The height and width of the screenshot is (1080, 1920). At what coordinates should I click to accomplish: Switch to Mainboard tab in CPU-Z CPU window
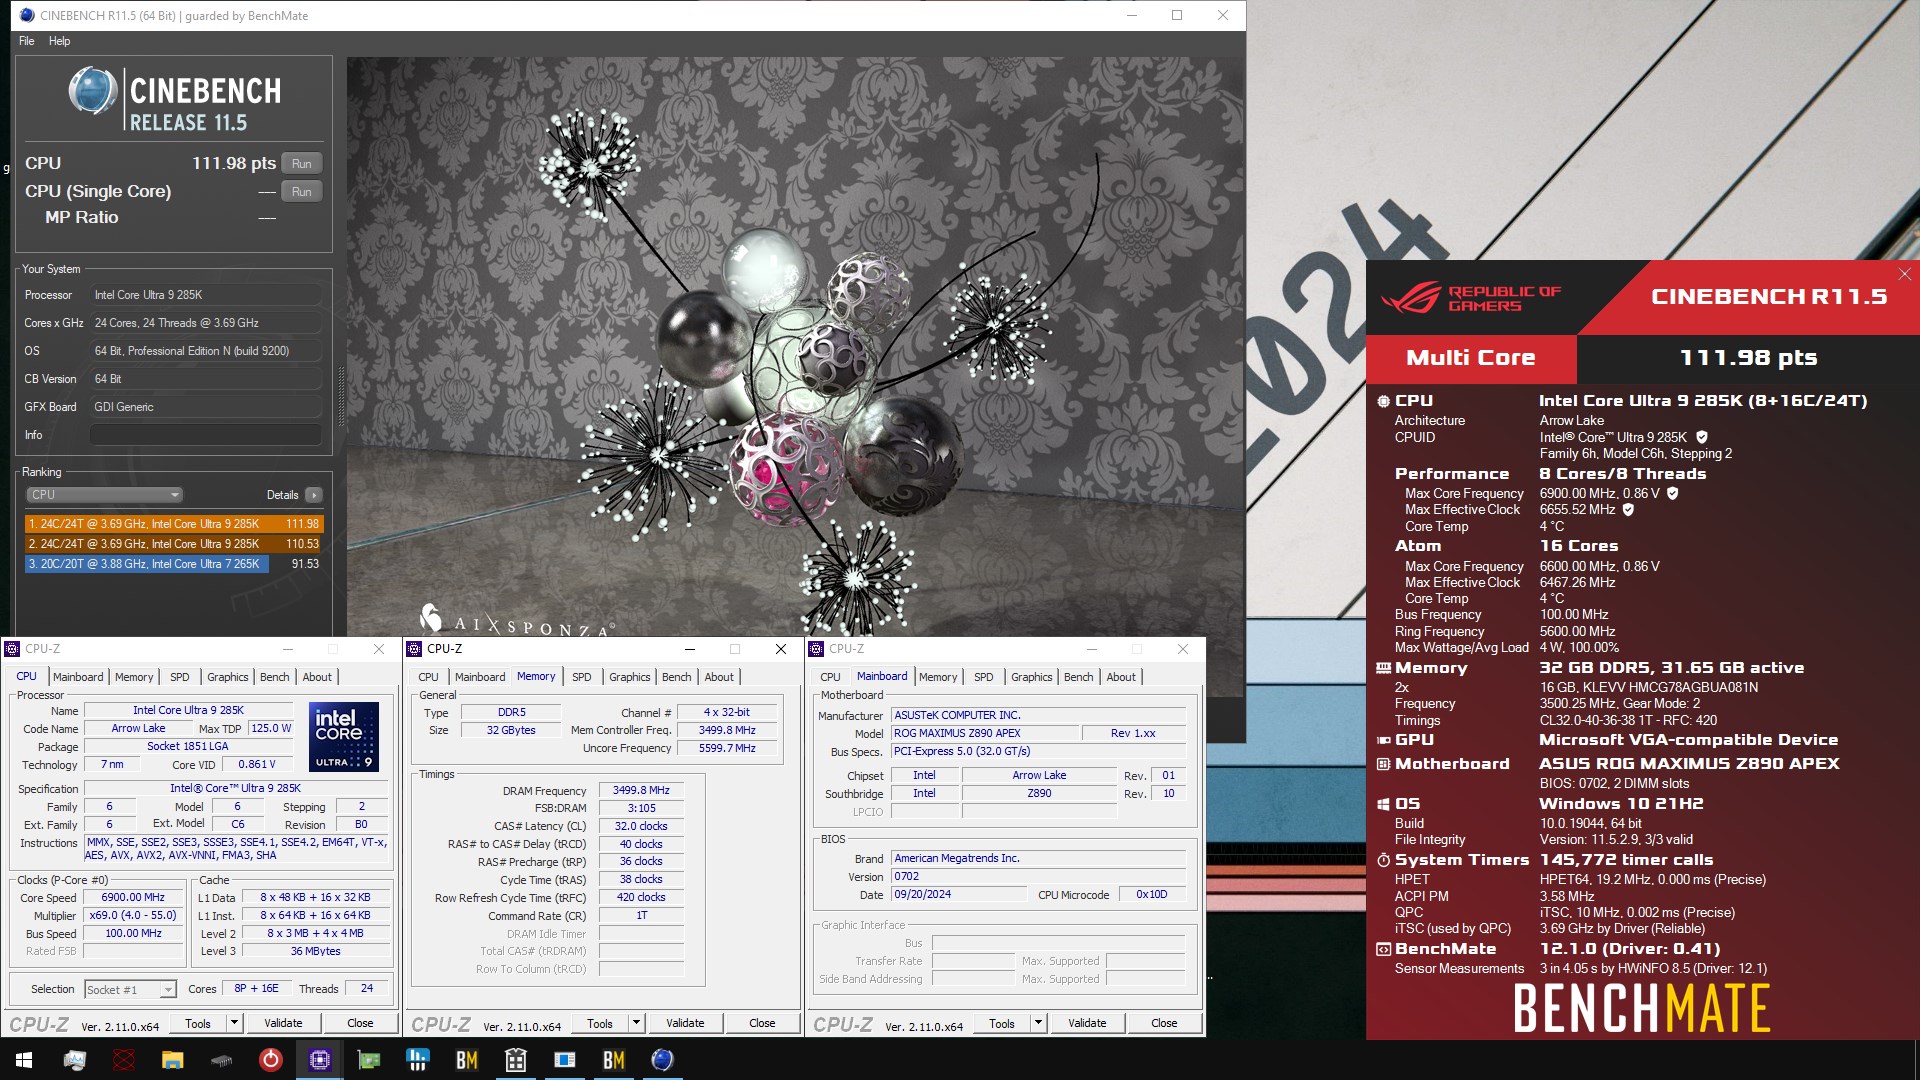click(78, 677)
